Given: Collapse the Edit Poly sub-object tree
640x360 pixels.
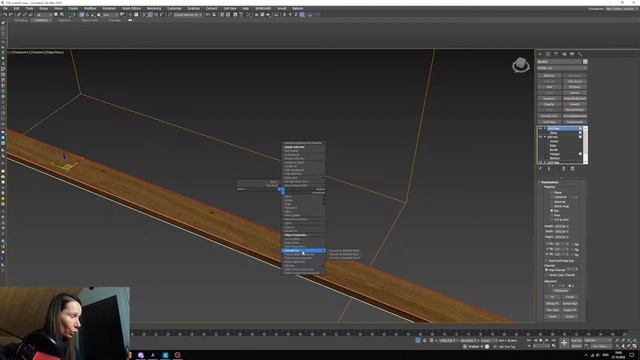Looking at the screenshot, I should [x=544, y=137].
